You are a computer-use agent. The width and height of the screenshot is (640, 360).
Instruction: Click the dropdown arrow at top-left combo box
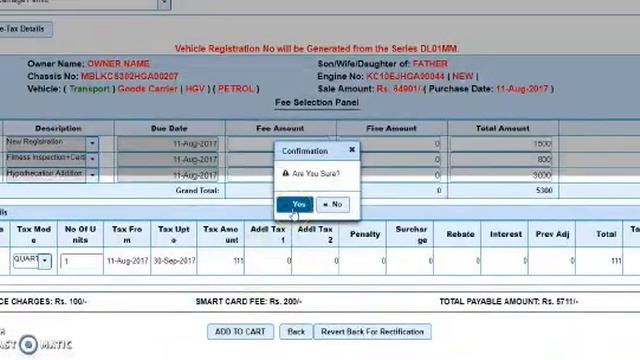[164, 3]
